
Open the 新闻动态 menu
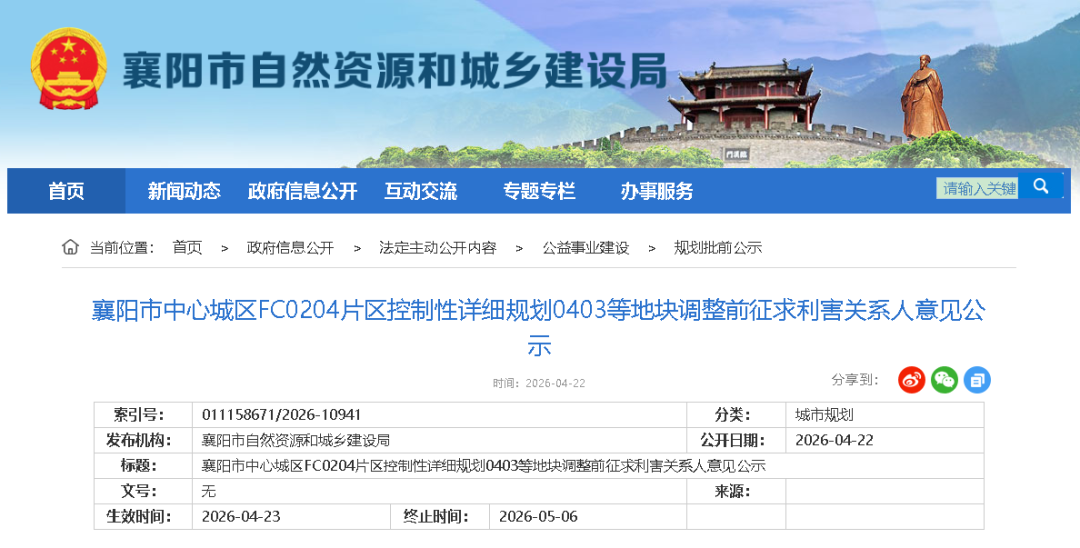(x=184, y=191)
